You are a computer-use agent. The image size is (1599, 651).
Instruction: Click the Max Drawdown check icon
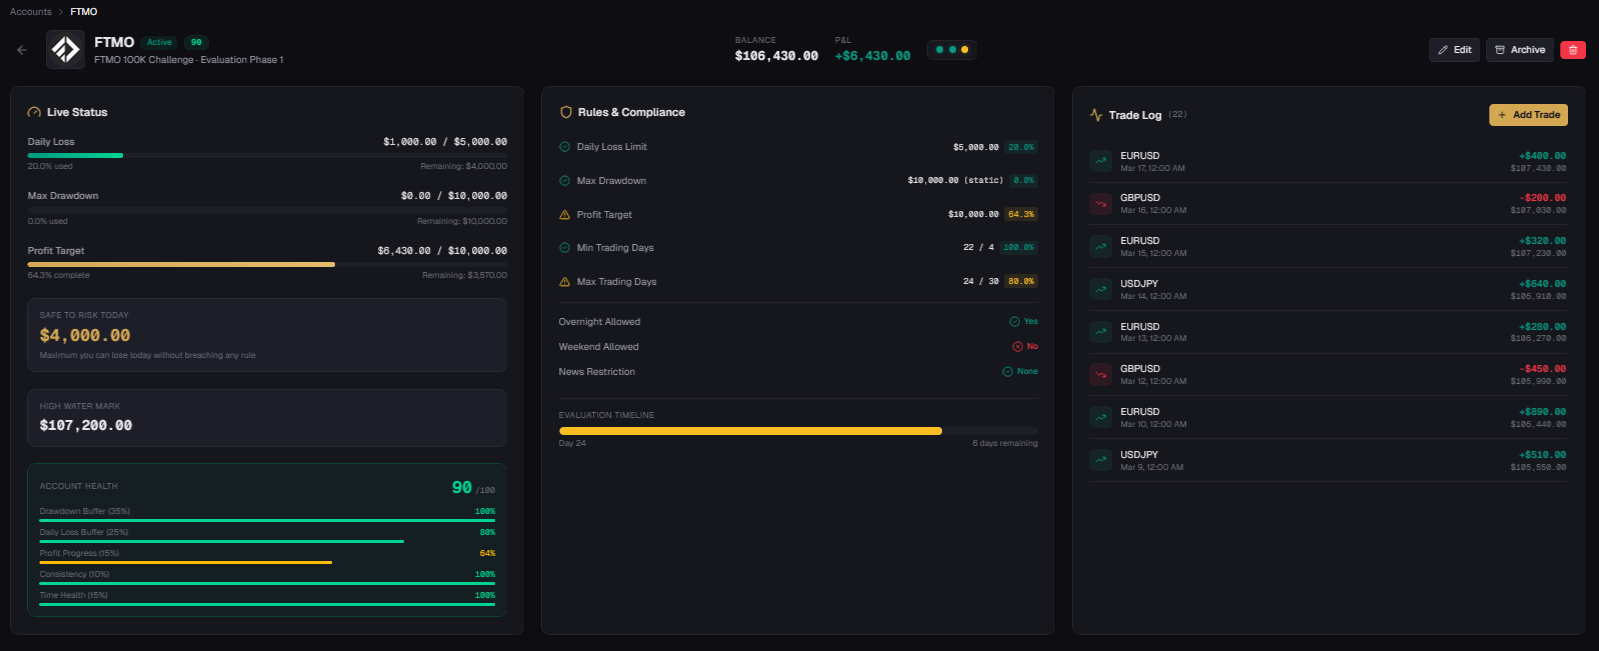(565, 181)
